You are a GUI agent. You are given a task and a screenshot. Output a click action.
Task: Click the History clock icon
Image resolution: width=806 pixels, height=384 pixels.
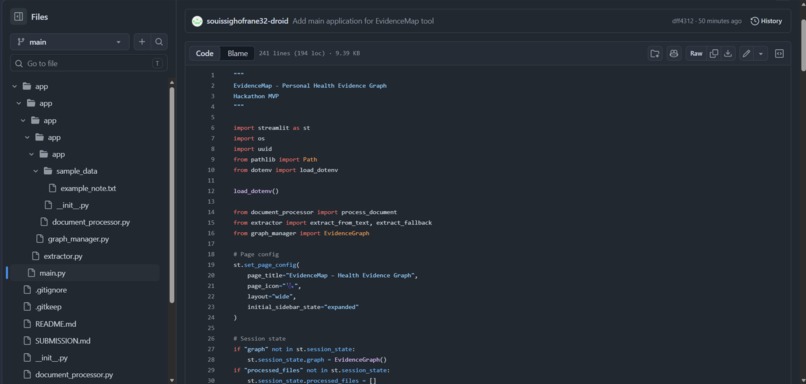[755, 21]
